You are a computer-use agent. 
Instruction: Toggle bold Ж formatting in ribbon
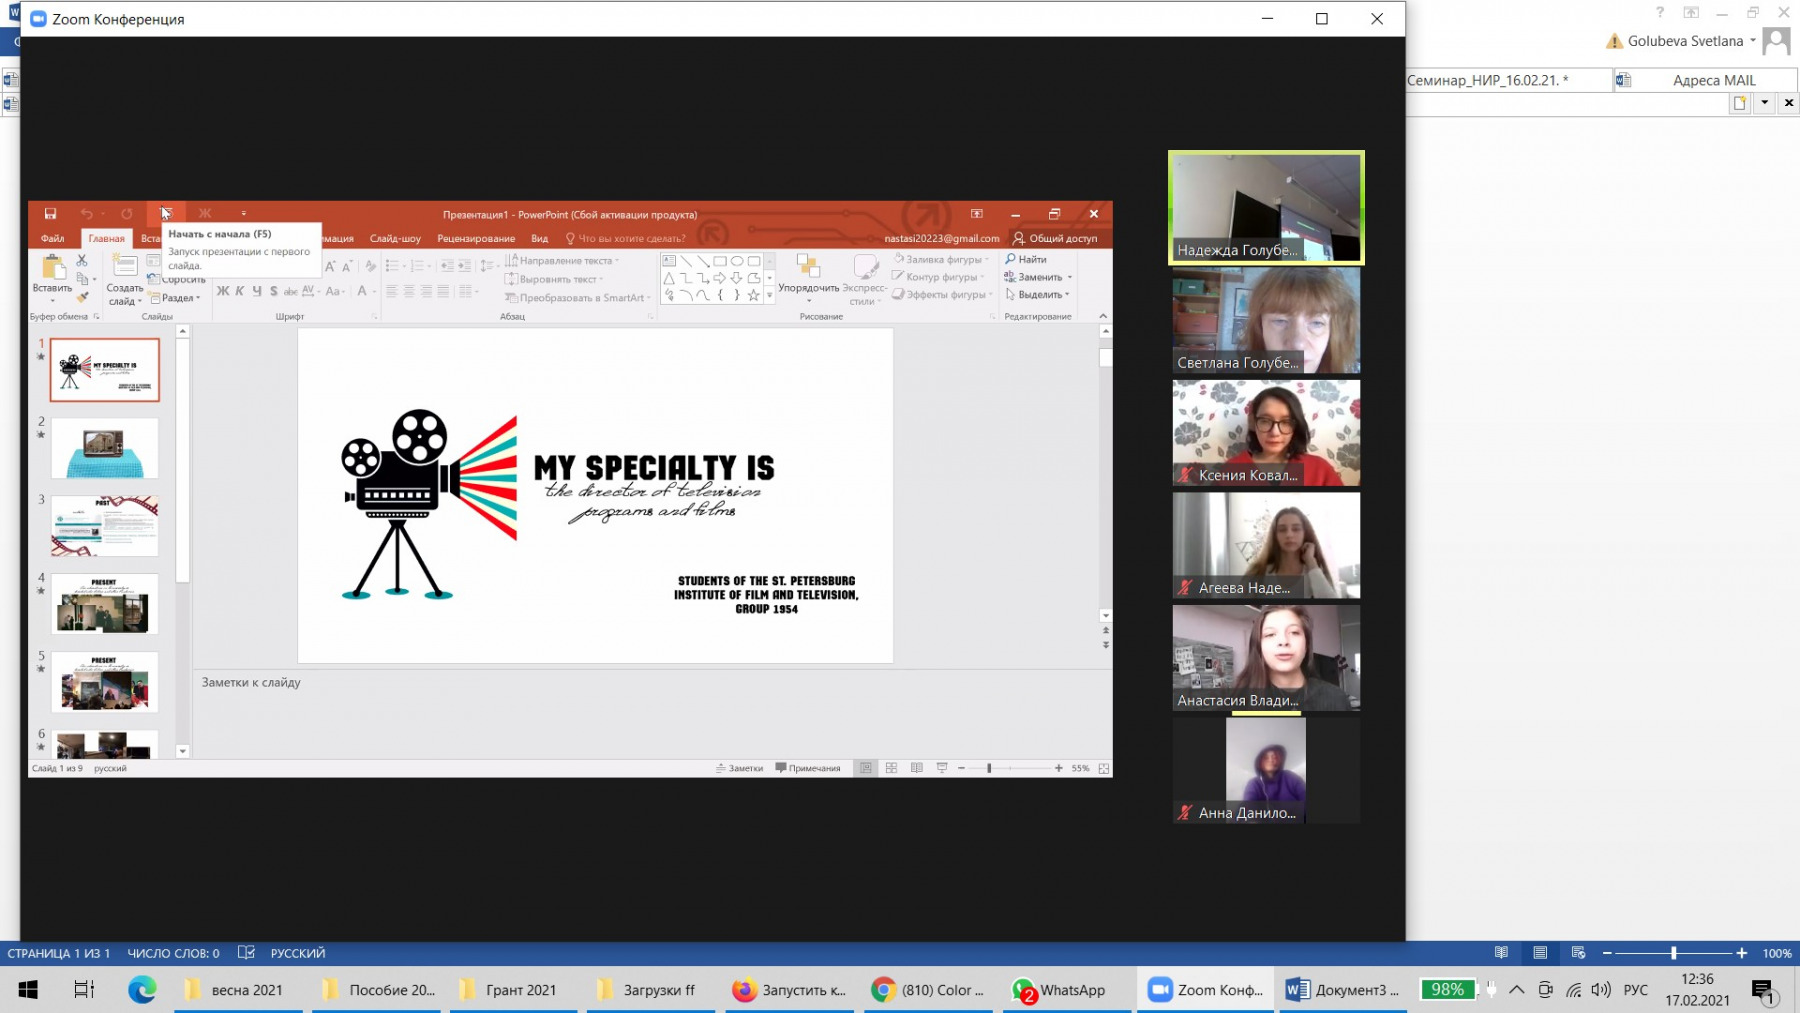click(223, 291)
